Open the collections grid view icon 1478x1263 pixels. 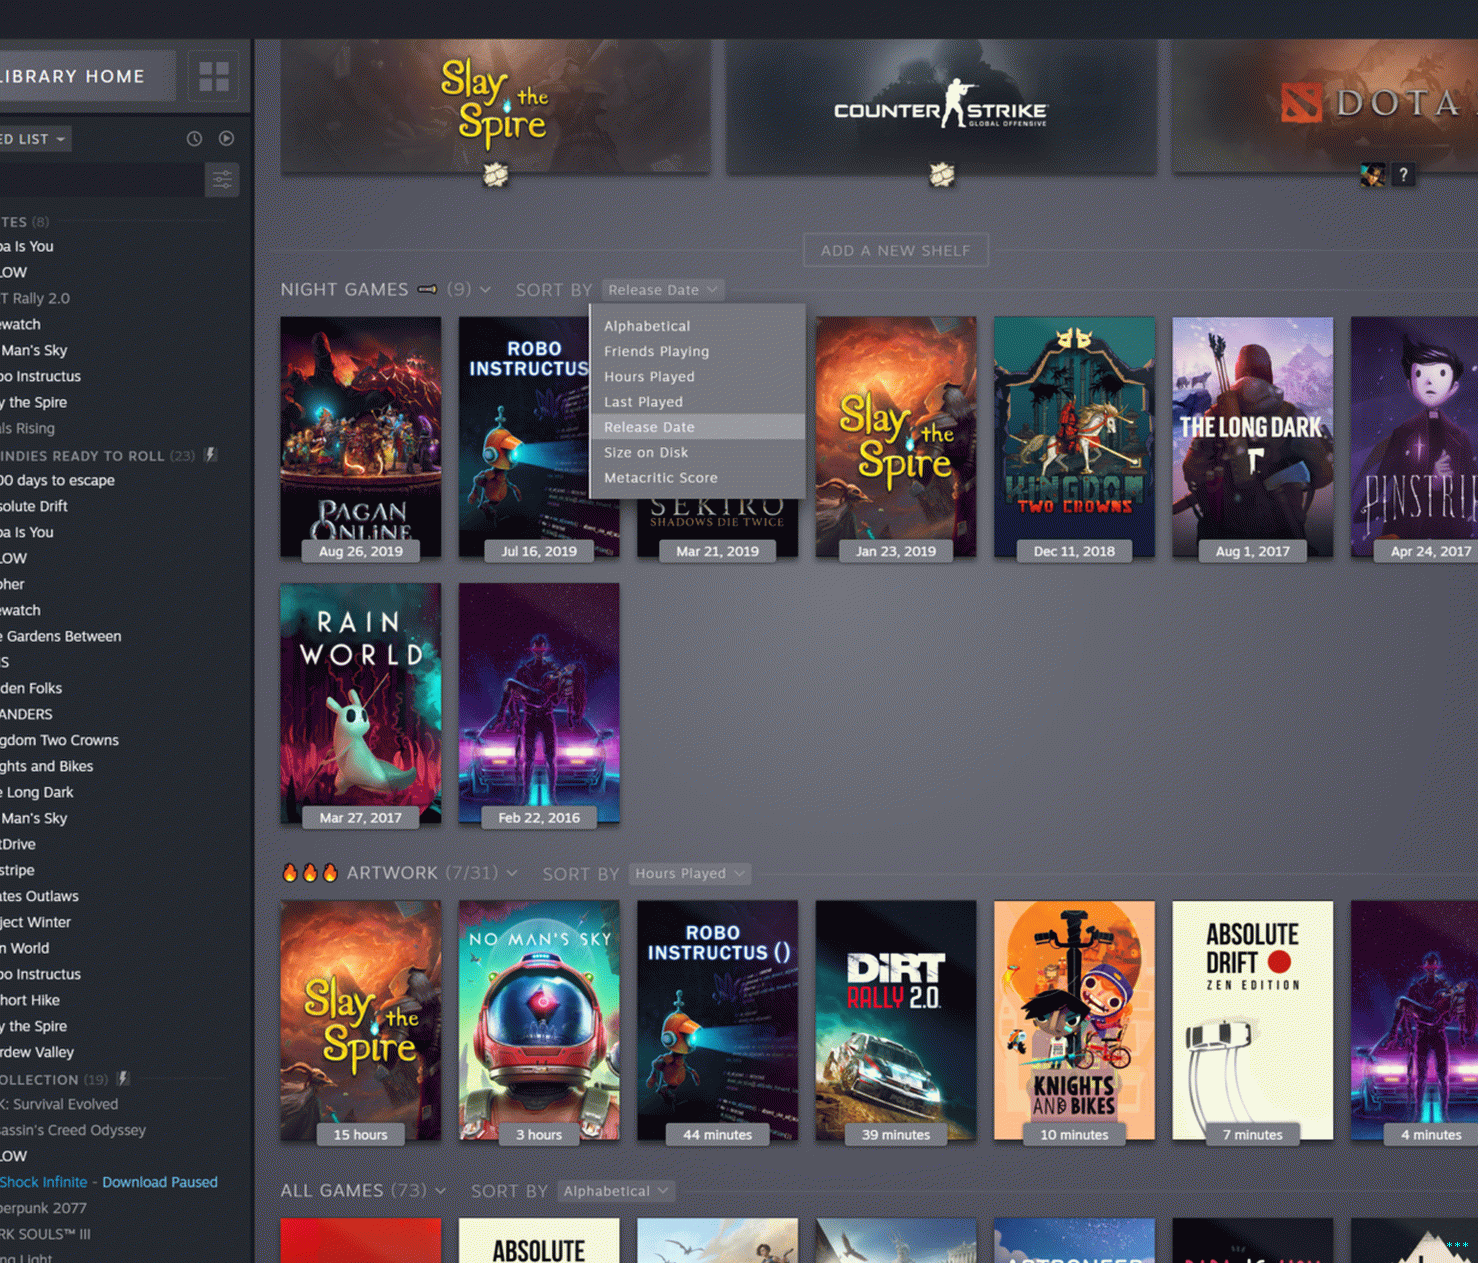click(214, 76)
